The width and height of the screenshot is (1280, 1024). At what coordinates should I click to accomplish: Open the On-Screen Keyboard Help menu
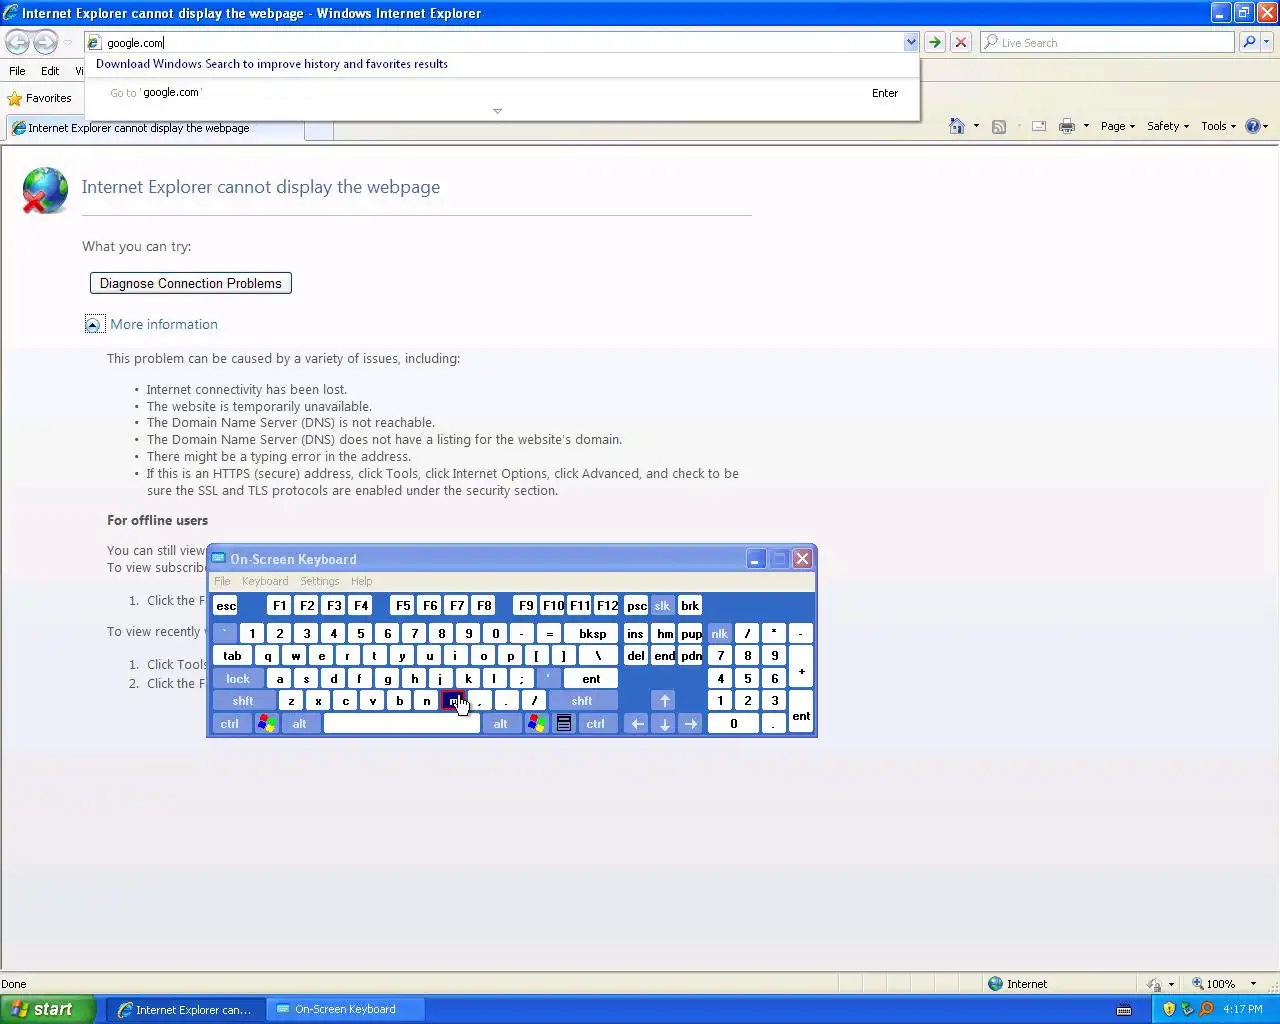pyautogui.click(x=361, y=581)
